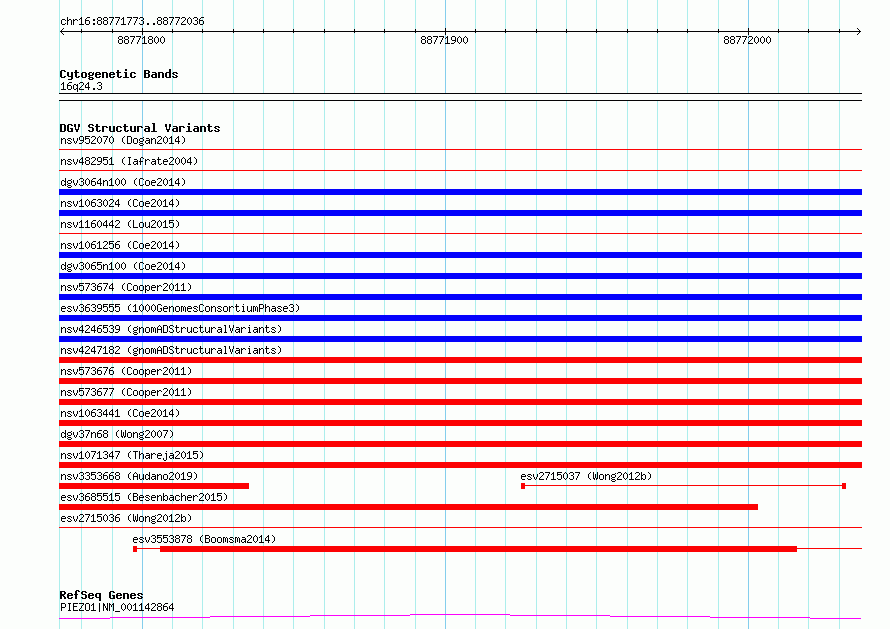Open variant nsv4247182 (gnomADStructuralVariants)
890x629 pixels.
pos(171,350)
